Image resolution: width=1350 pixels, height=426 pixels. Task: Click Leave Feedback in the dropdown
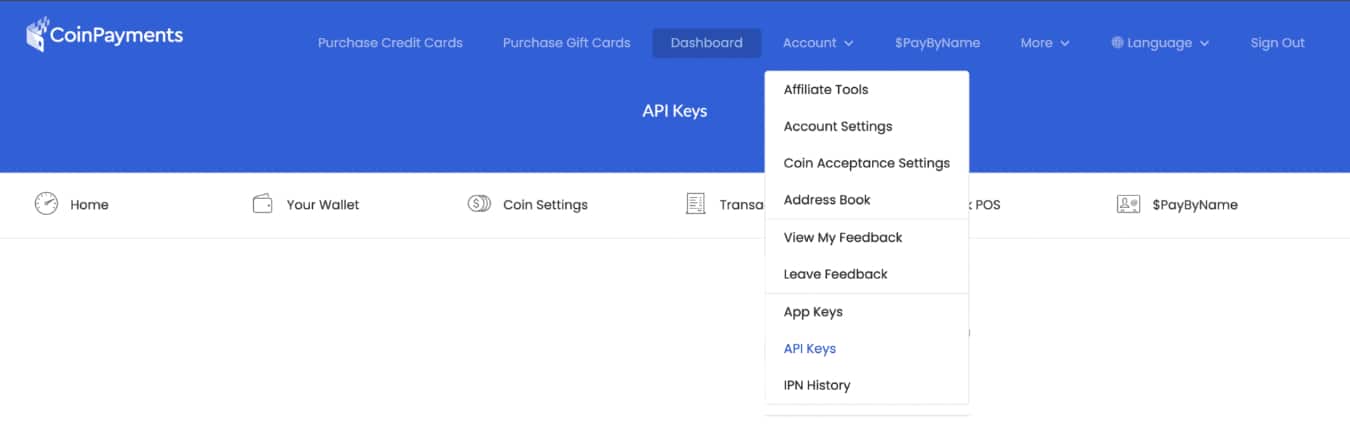[835, 274]
